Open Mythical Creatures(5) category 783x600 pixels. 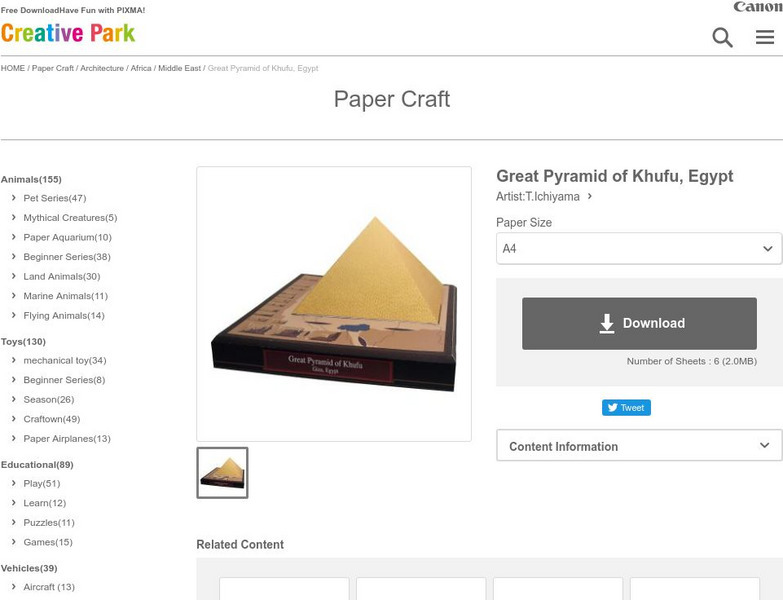pyautogui.click(x=70, y=218)
